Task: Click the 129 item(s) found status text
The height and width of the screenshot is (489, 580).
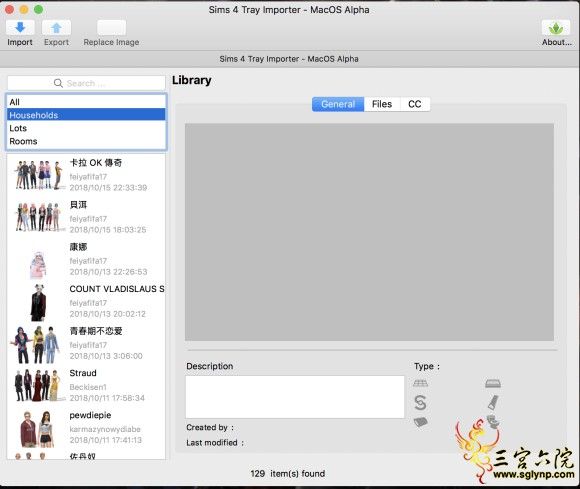Action: click(287, 474)
